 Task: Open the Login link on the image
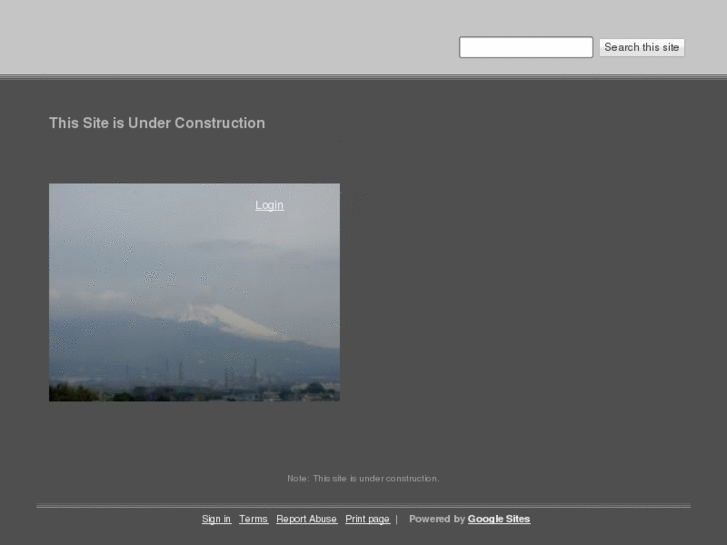[269, 205]
